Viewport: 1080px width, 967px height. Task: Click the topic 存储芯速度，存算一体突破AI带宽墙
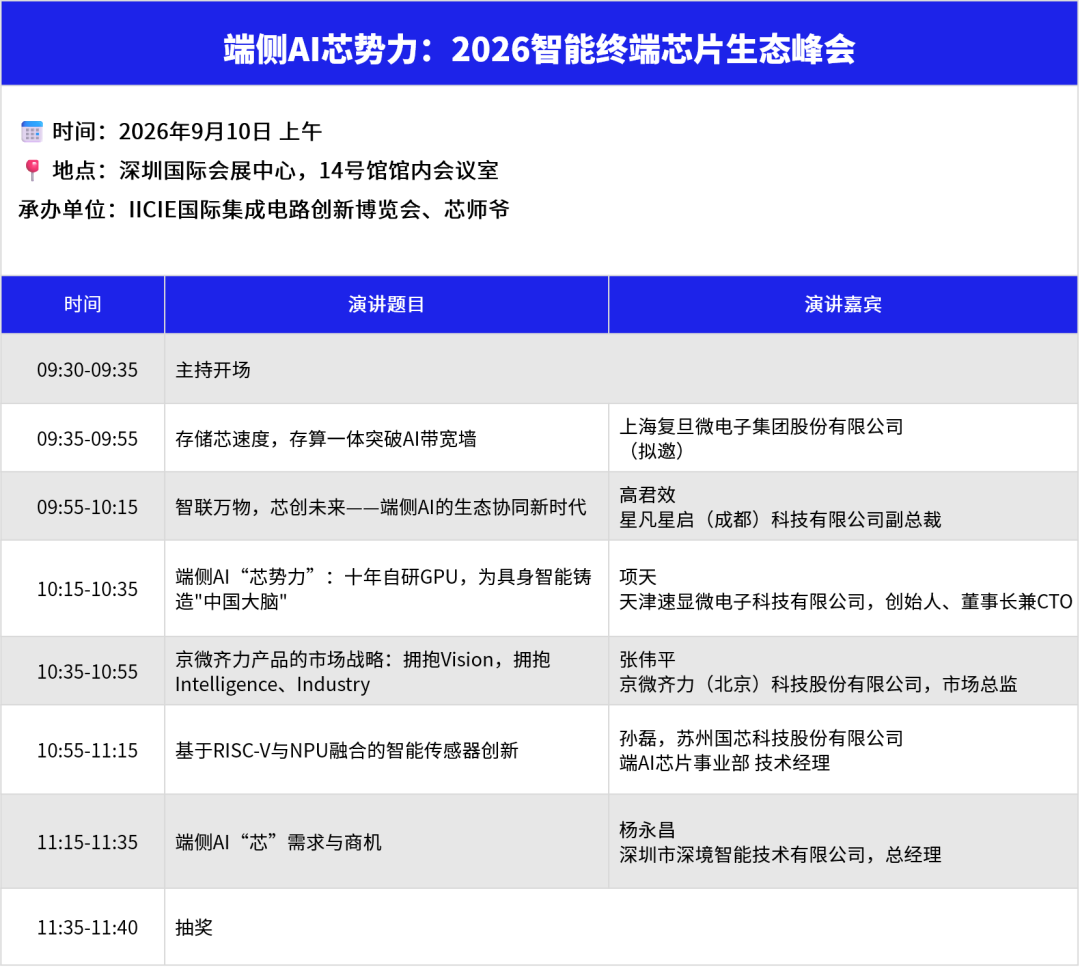point(326,439)
